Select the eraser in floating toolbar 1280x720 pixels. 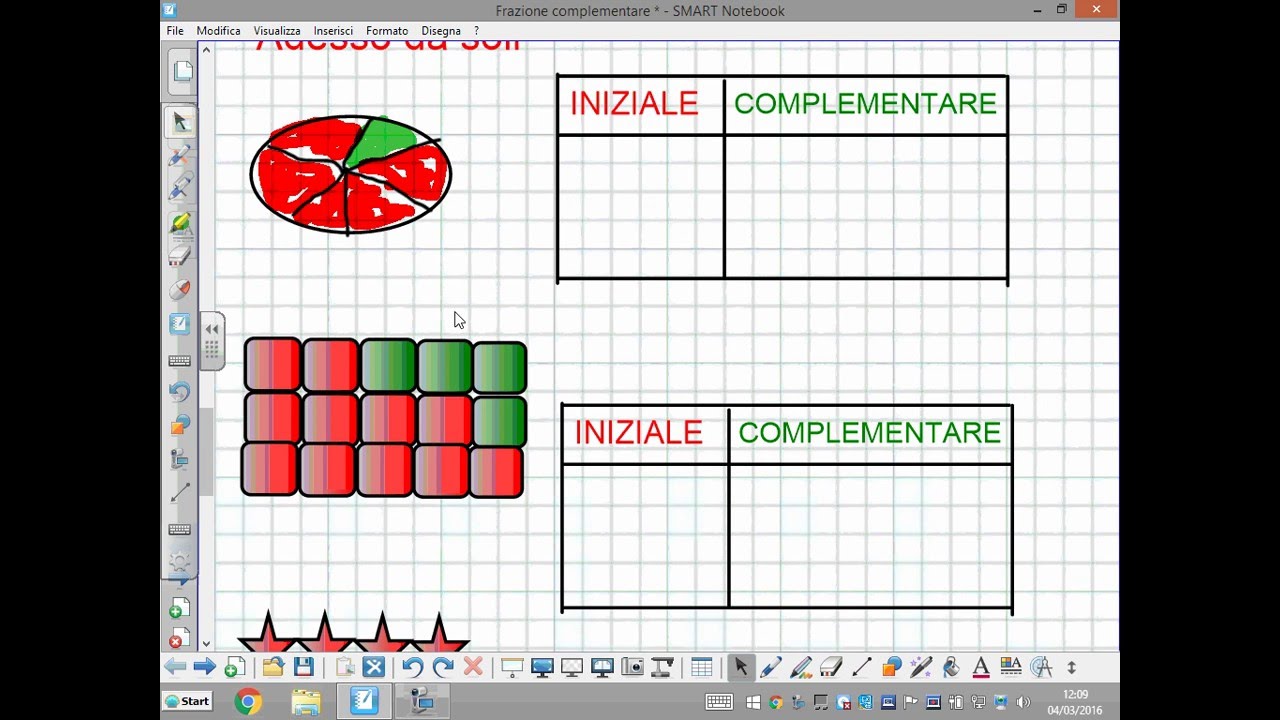tap(180, 256)
